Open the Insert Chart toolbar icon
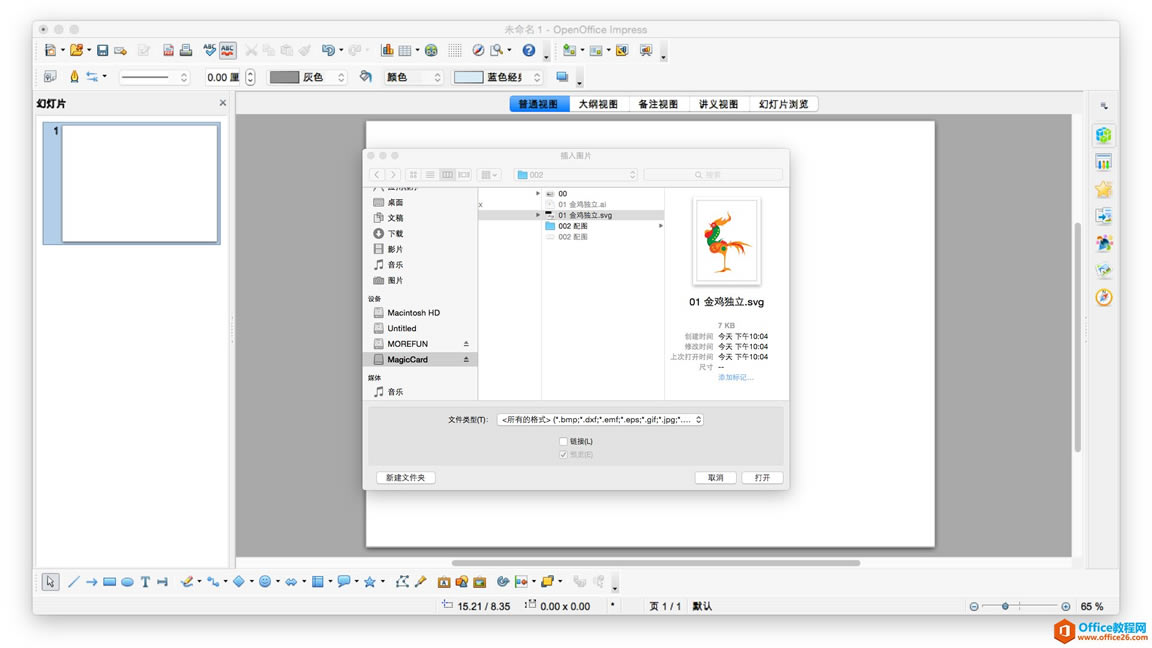Image resolution: width=1152 pixels, height=648 pixels. (387, 50)
